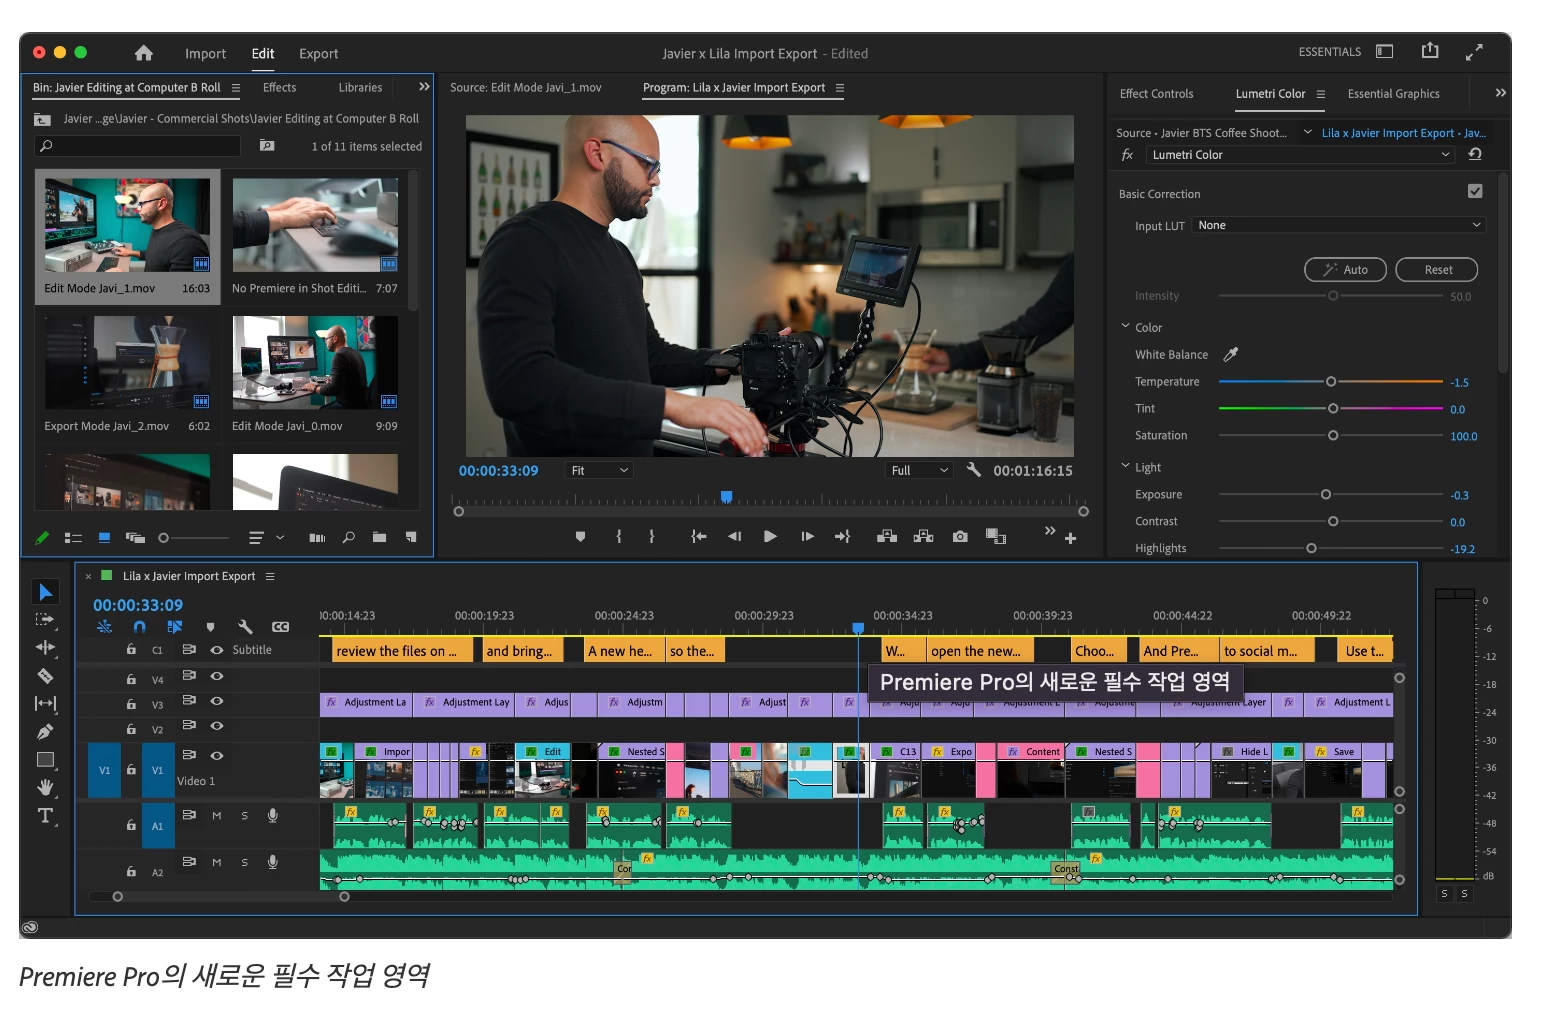
Task: Toggle closed captions CC button in timeline
Action: pyautogui.click(x=280, y=627)
